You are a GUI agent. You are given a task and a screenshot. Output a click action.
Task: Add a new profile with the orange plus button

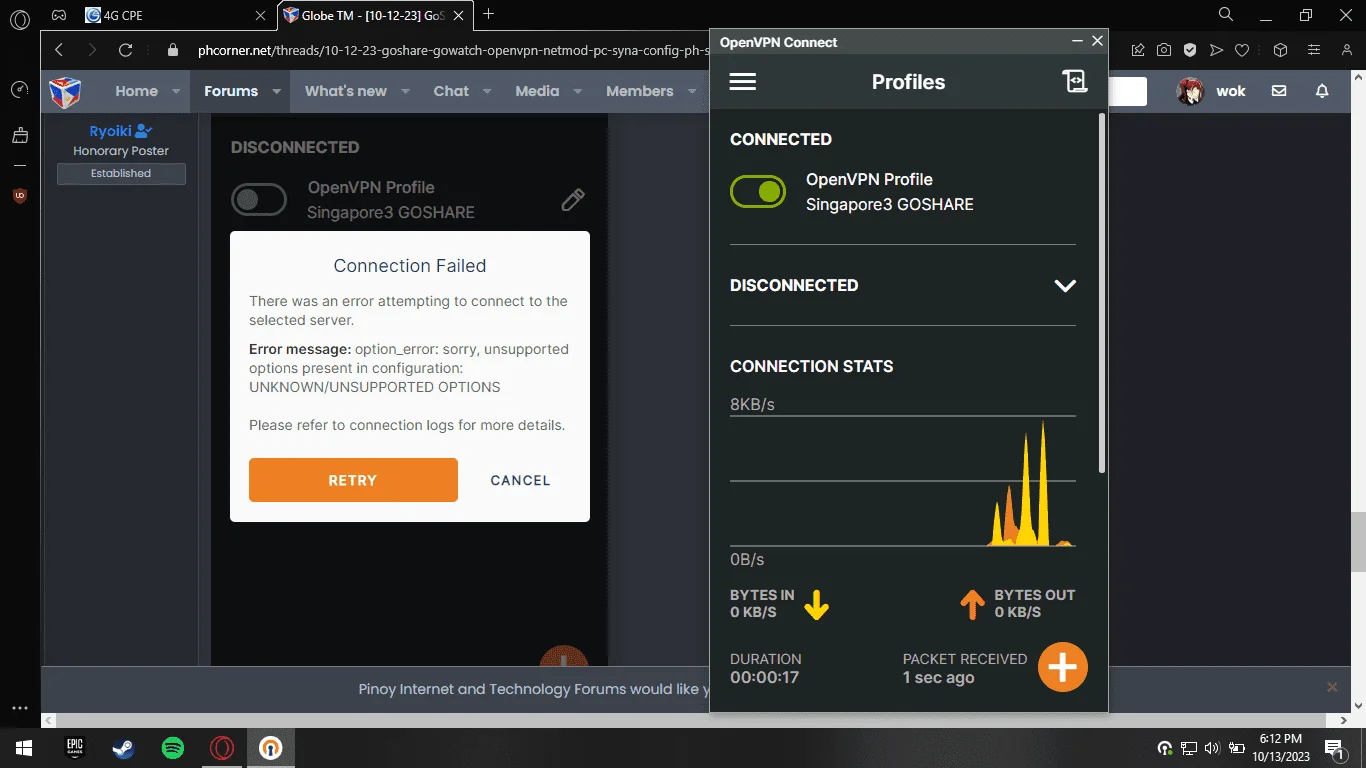point(1062,667)
